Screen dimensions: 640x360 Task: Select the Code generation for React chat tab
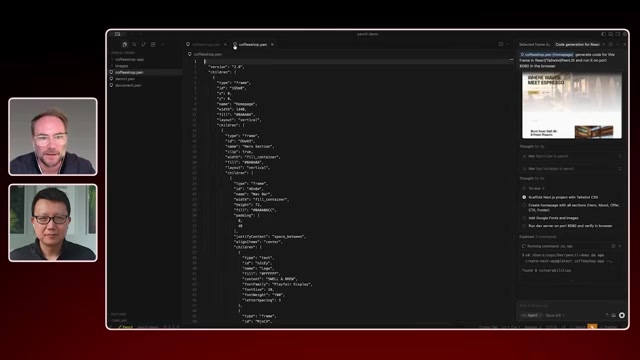[577, 44]
